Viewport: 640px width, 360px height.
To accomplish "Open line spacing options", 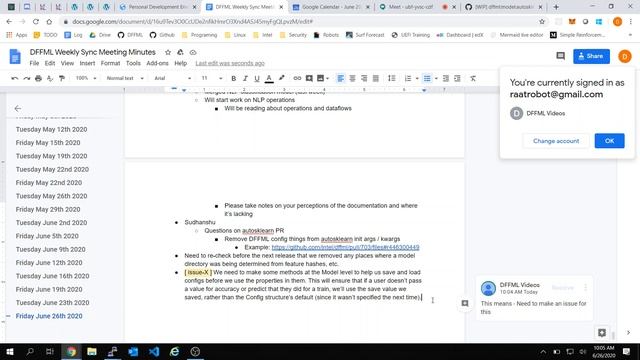I will (391, 78).
